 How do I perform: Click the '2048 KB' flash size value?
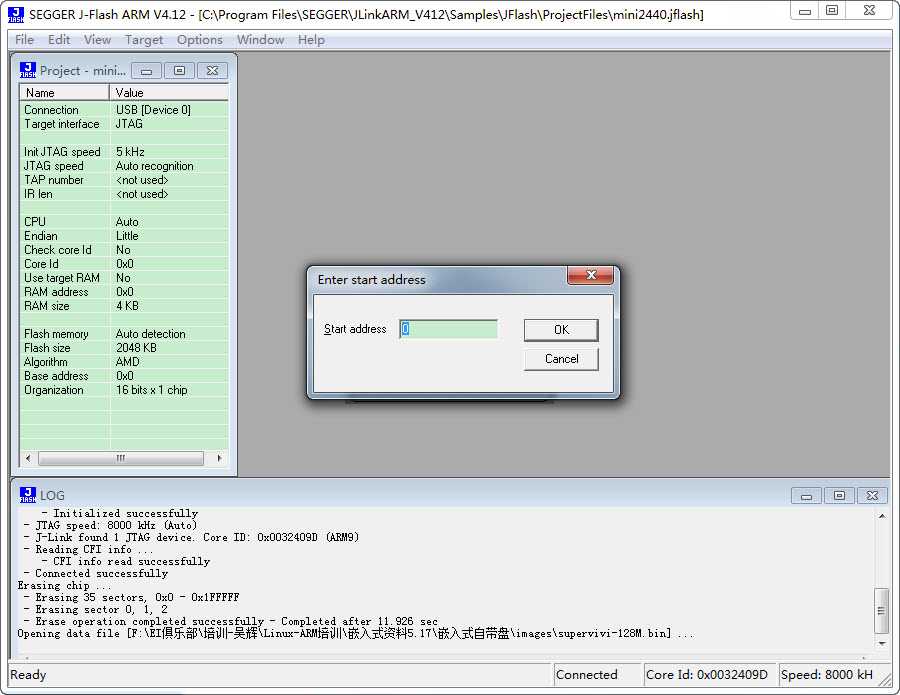pyautogui.click(x=136, y=348)
